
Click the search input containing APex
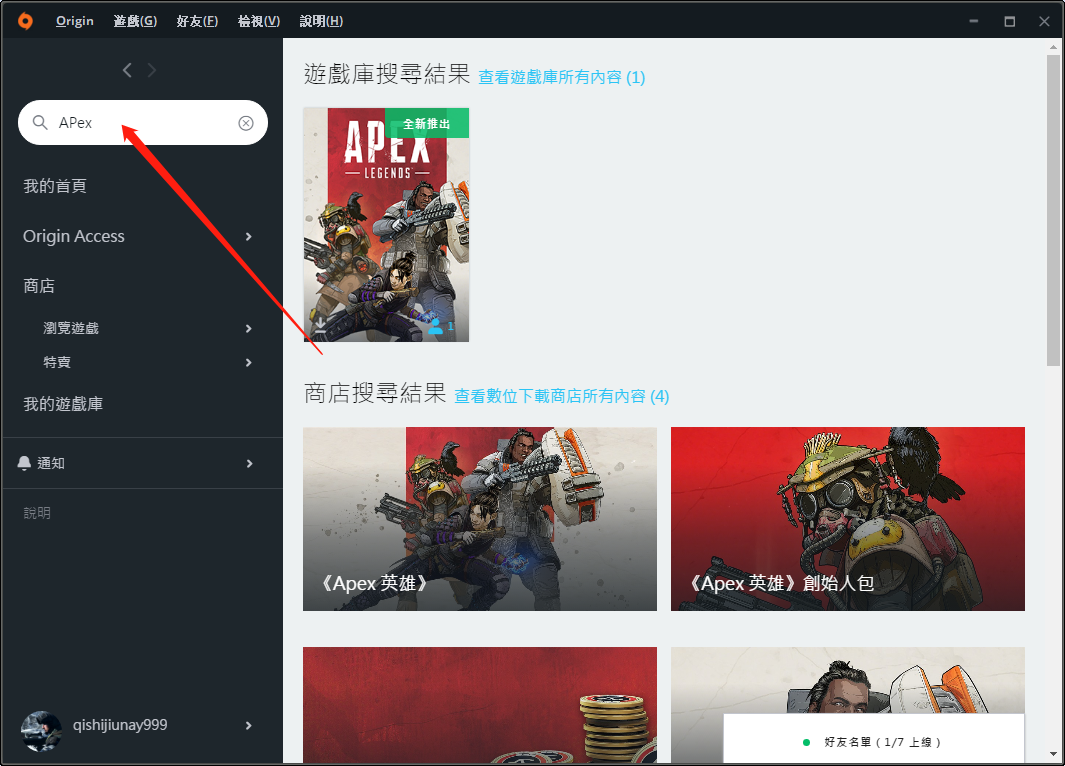[143, 123]
